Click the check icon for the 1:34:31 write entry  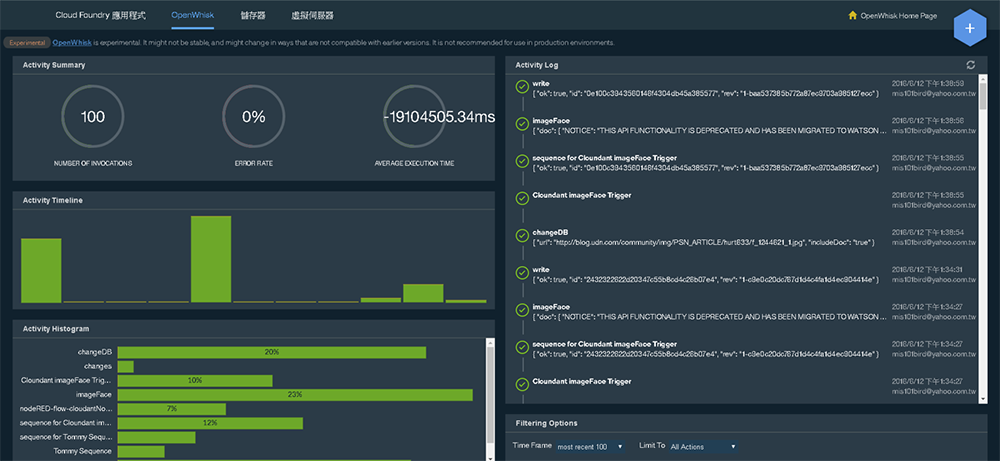coord(522,273)
